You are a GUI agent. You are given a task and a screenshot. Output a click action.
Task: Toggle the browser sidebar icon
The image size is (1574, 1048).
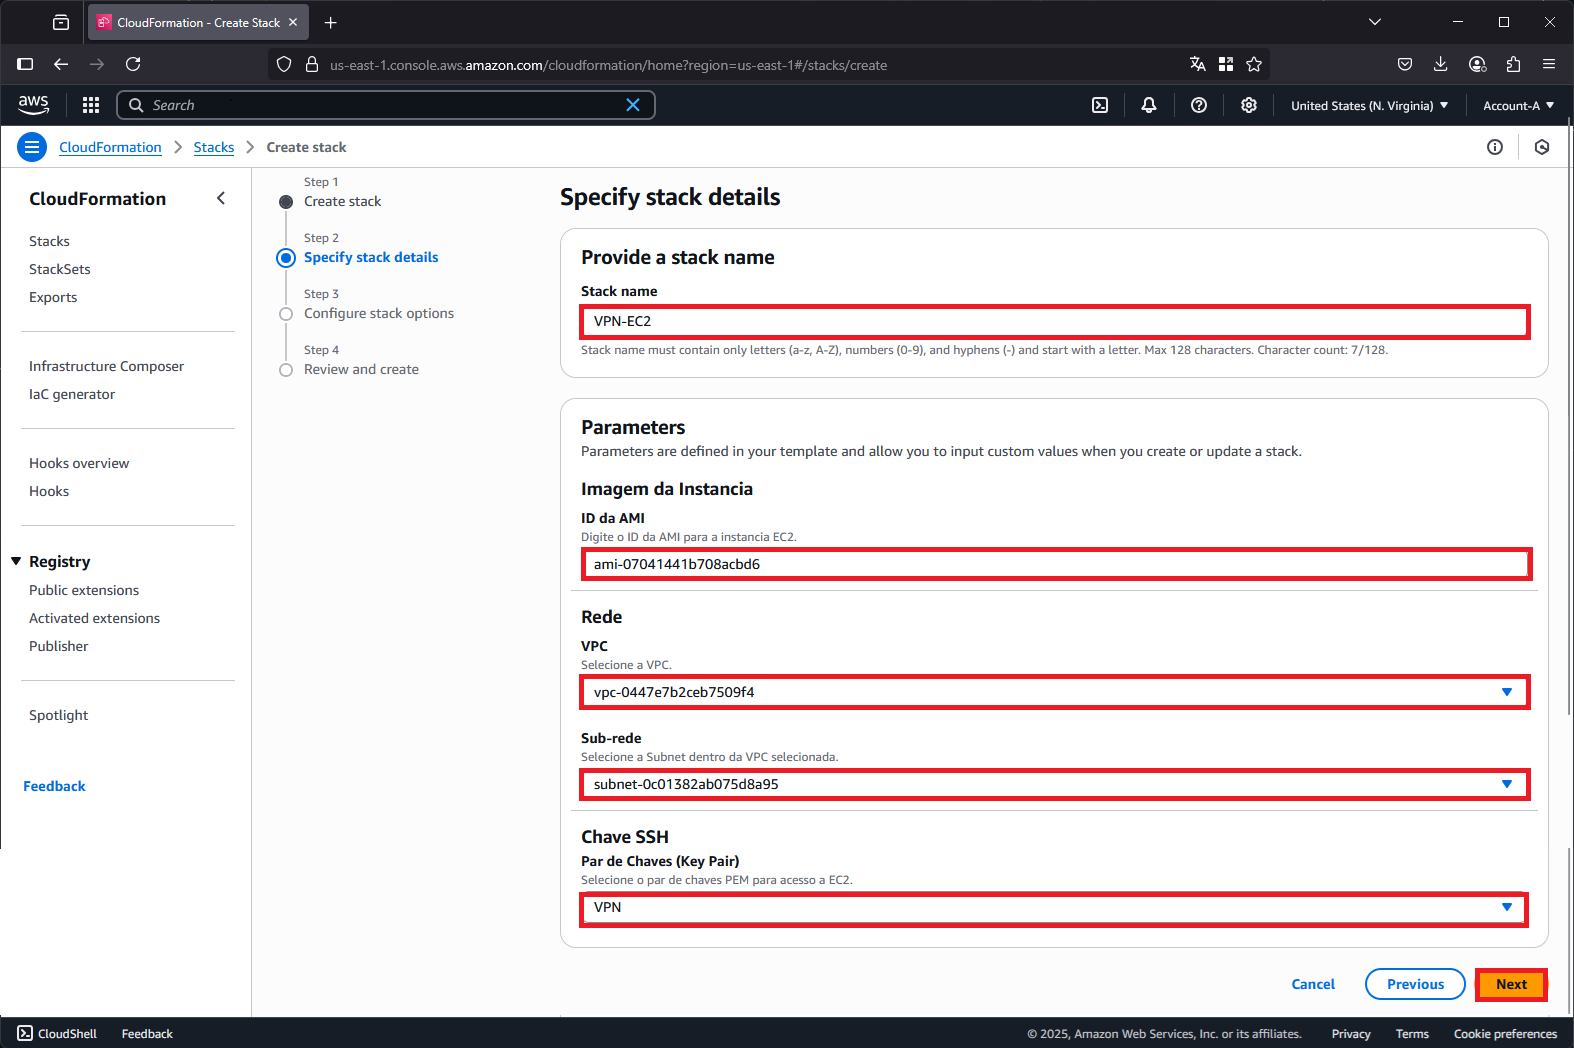pos(25,64)
